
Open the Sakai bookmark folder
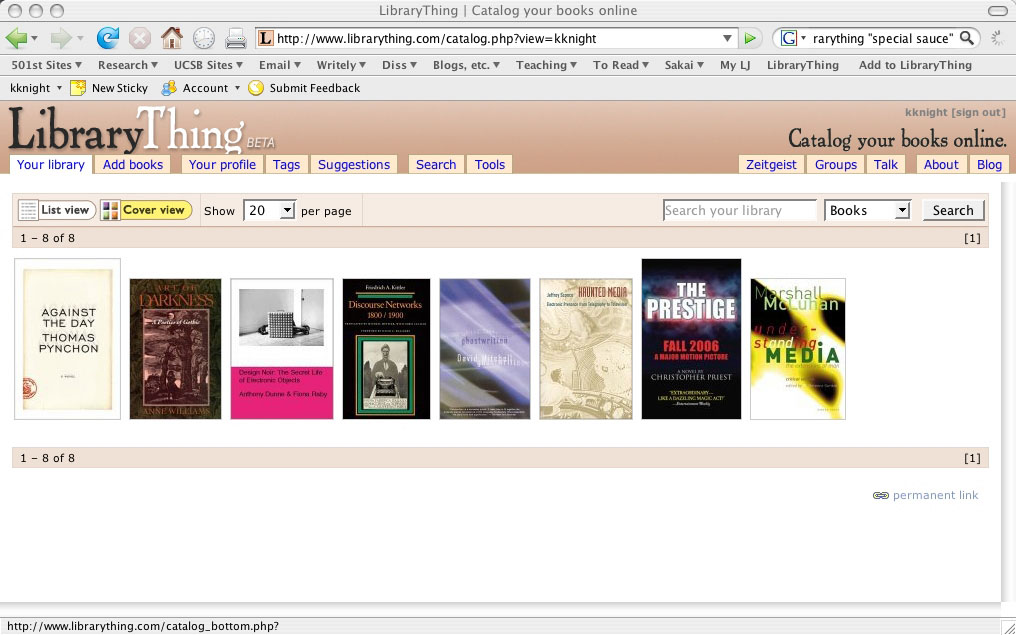coord(684,65)
